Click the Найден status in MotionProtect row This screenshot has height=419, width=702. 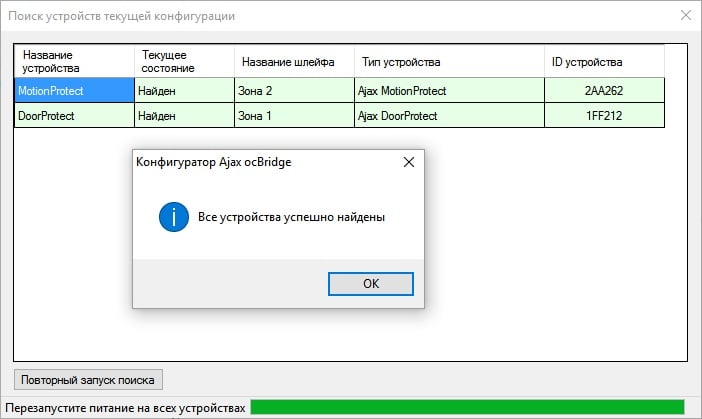184,90
